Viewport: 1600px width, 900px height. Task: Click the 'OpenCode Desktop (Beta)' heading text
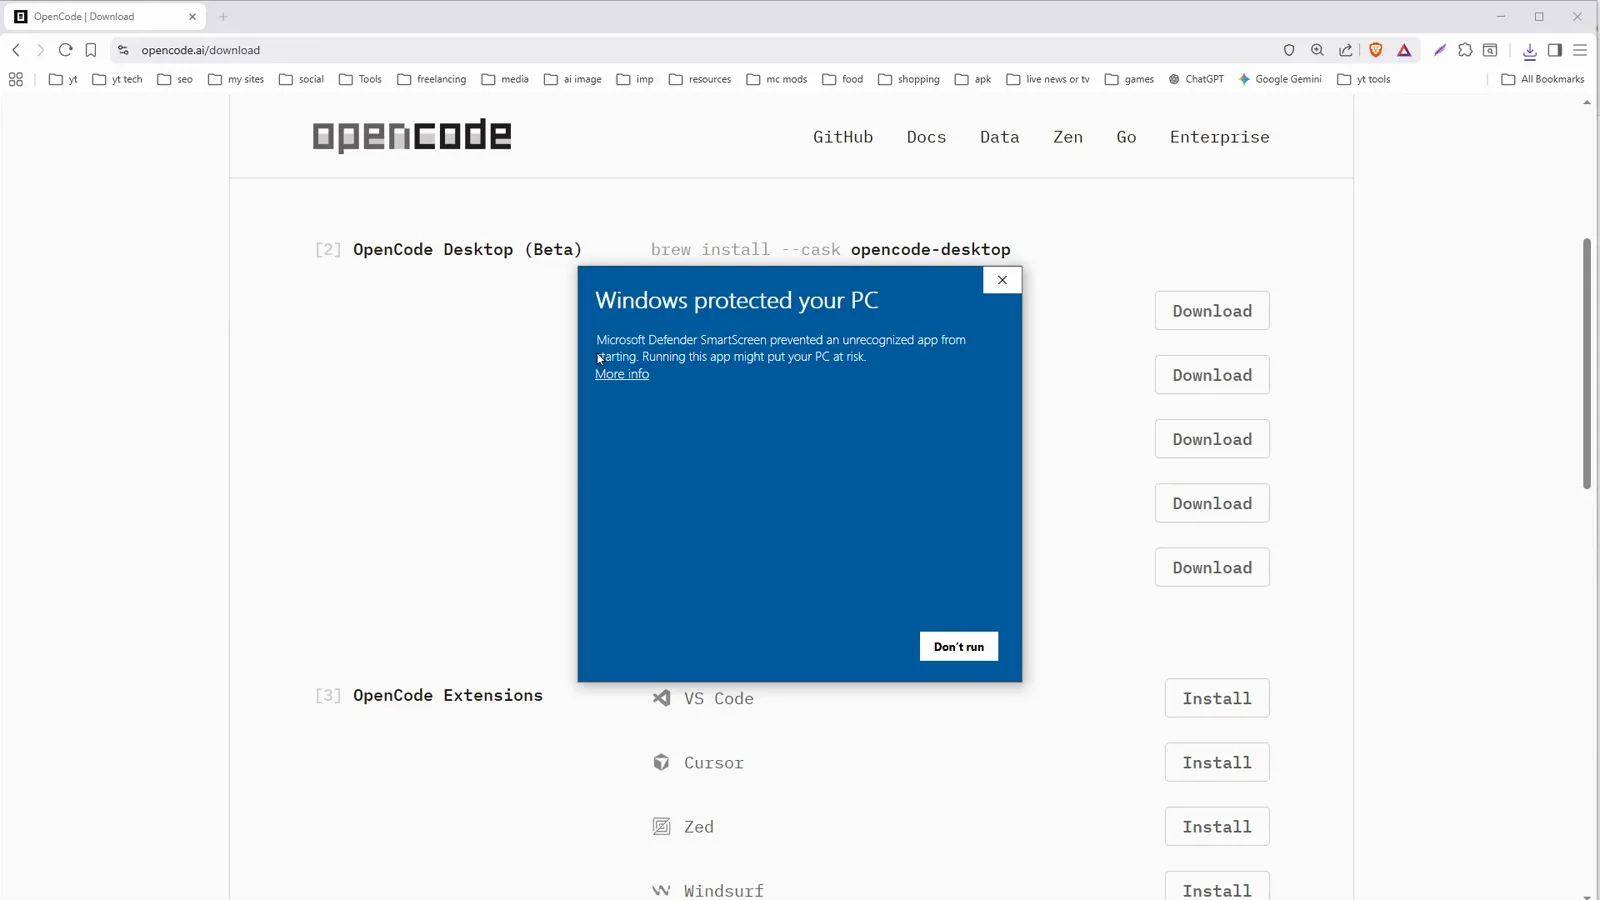click(x=467, y=249)
